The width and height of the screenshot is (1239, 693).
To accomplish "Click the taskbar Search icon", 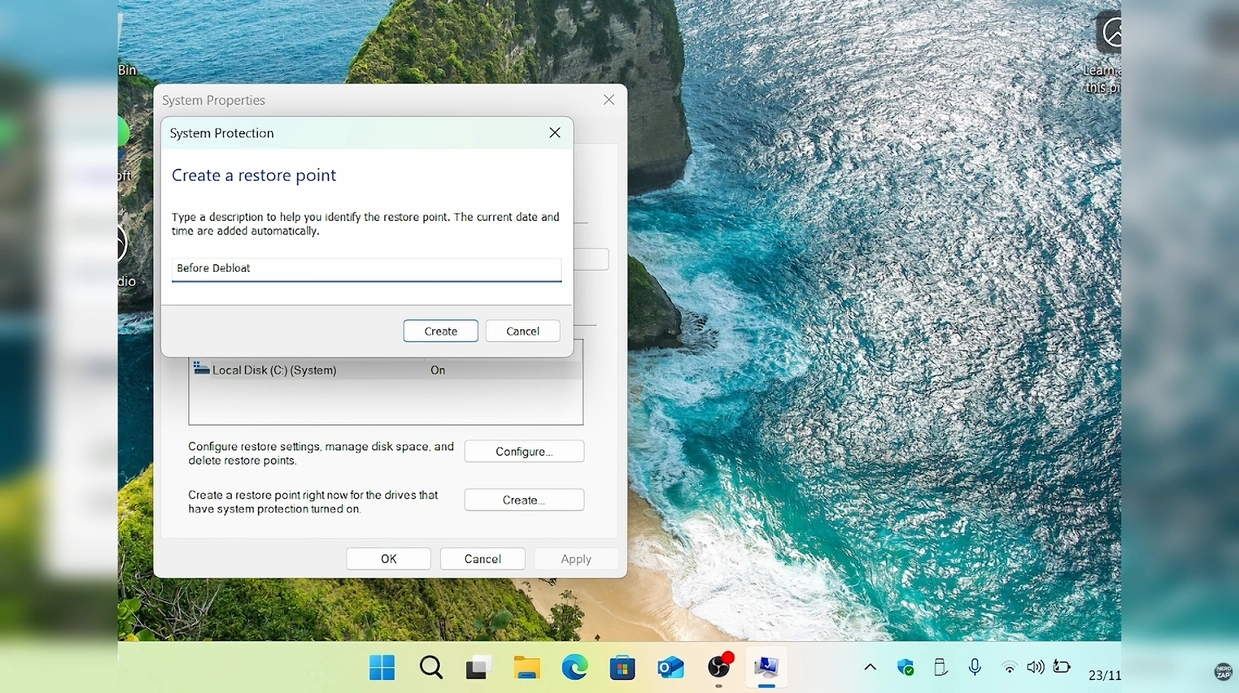I will [431, 667].
